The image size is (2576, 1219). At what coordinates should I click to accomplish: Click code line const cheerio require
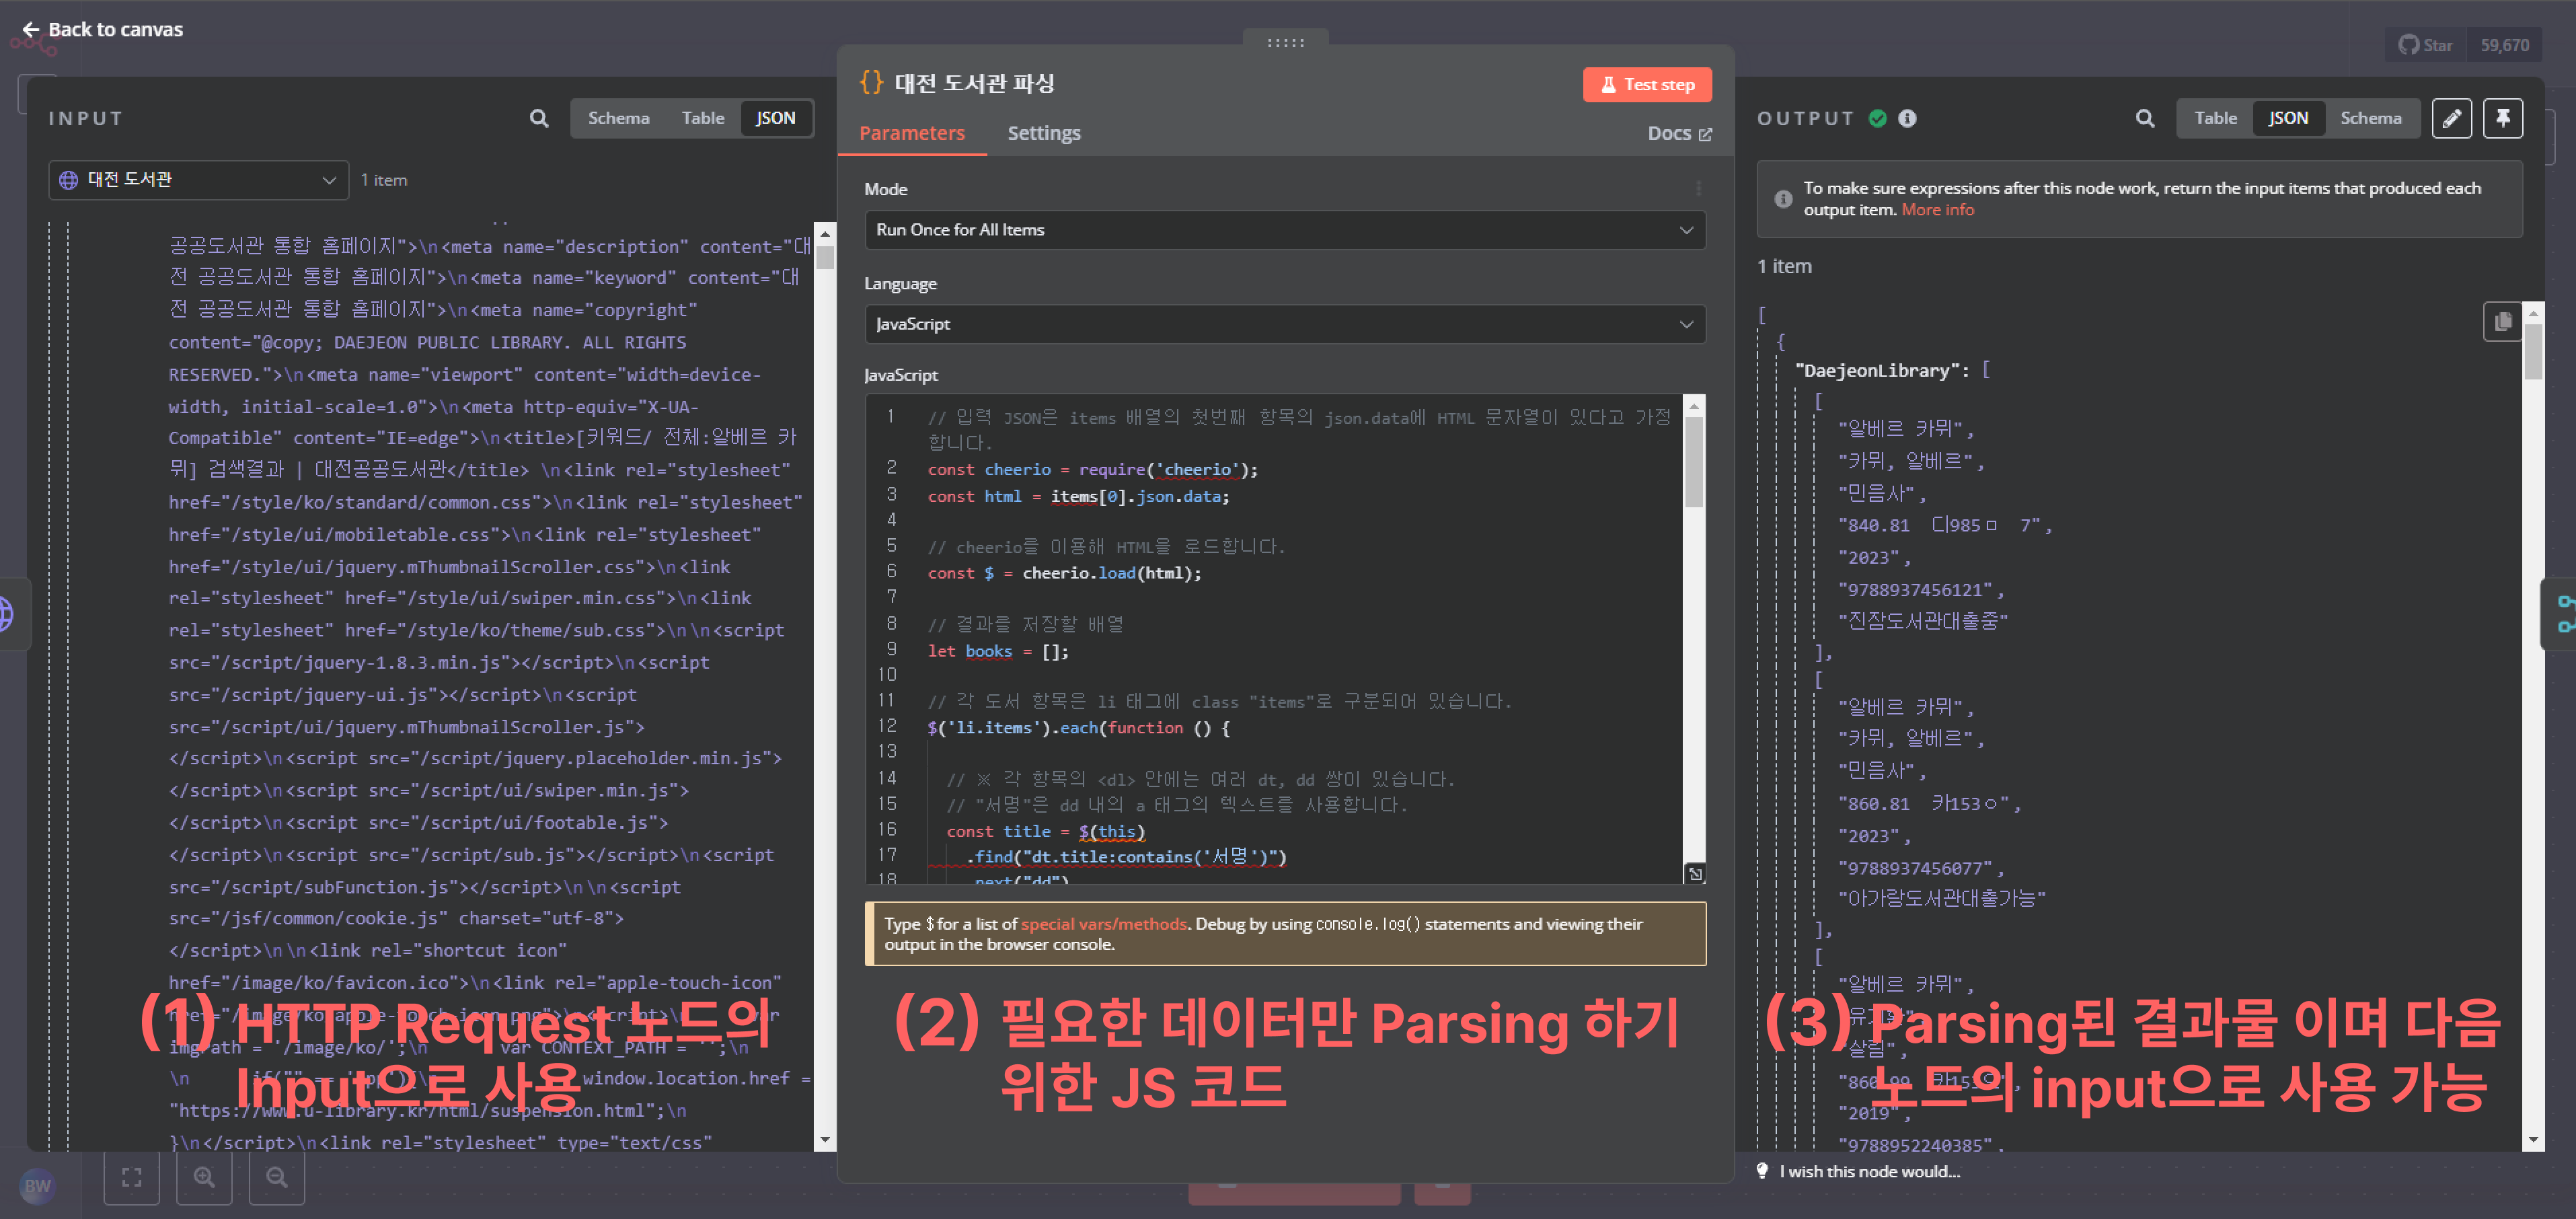tap(1092, 469)
